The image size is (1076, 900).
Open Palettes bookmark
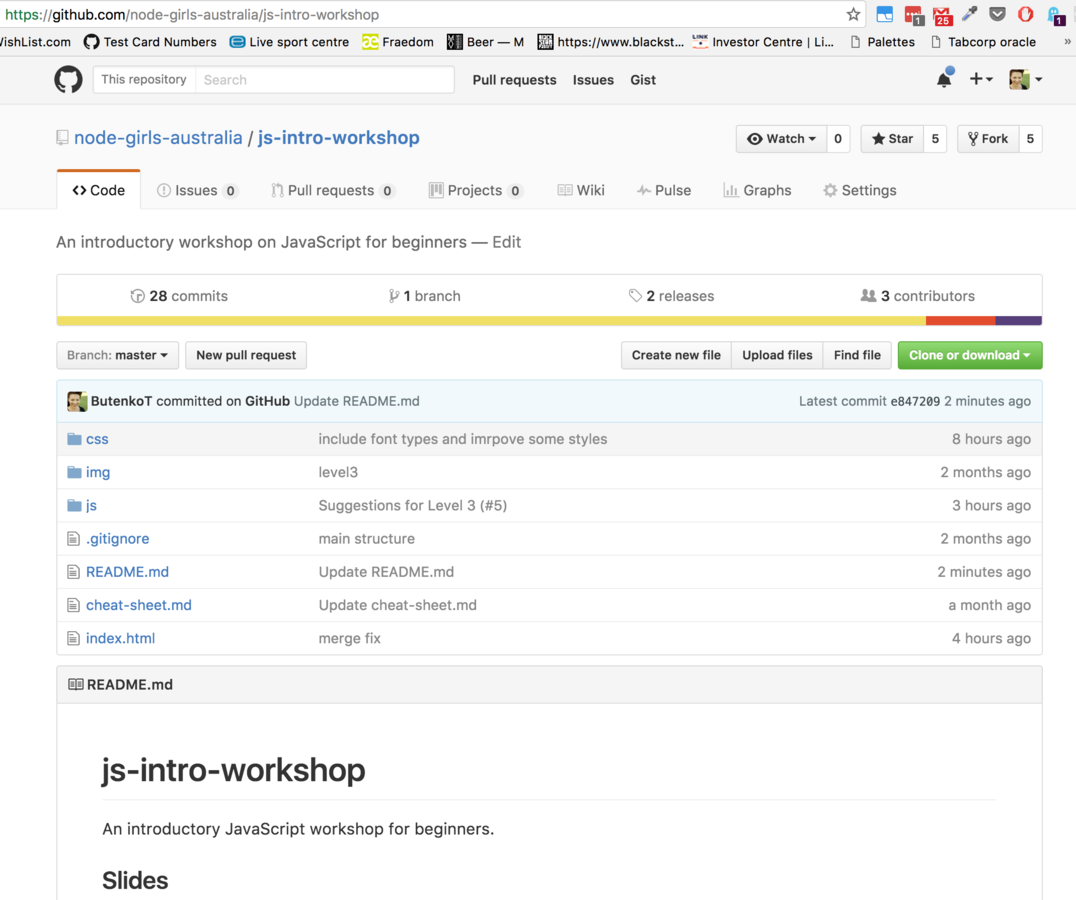882,42
